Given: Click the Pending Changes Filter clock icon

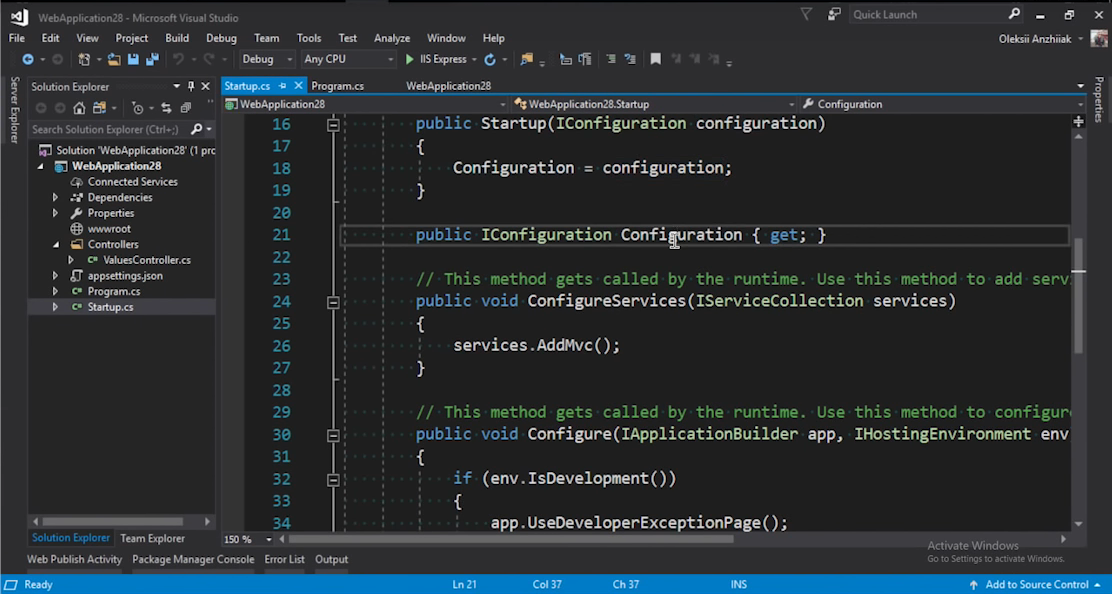Looking at the screenshot, I should pos(138,108).
